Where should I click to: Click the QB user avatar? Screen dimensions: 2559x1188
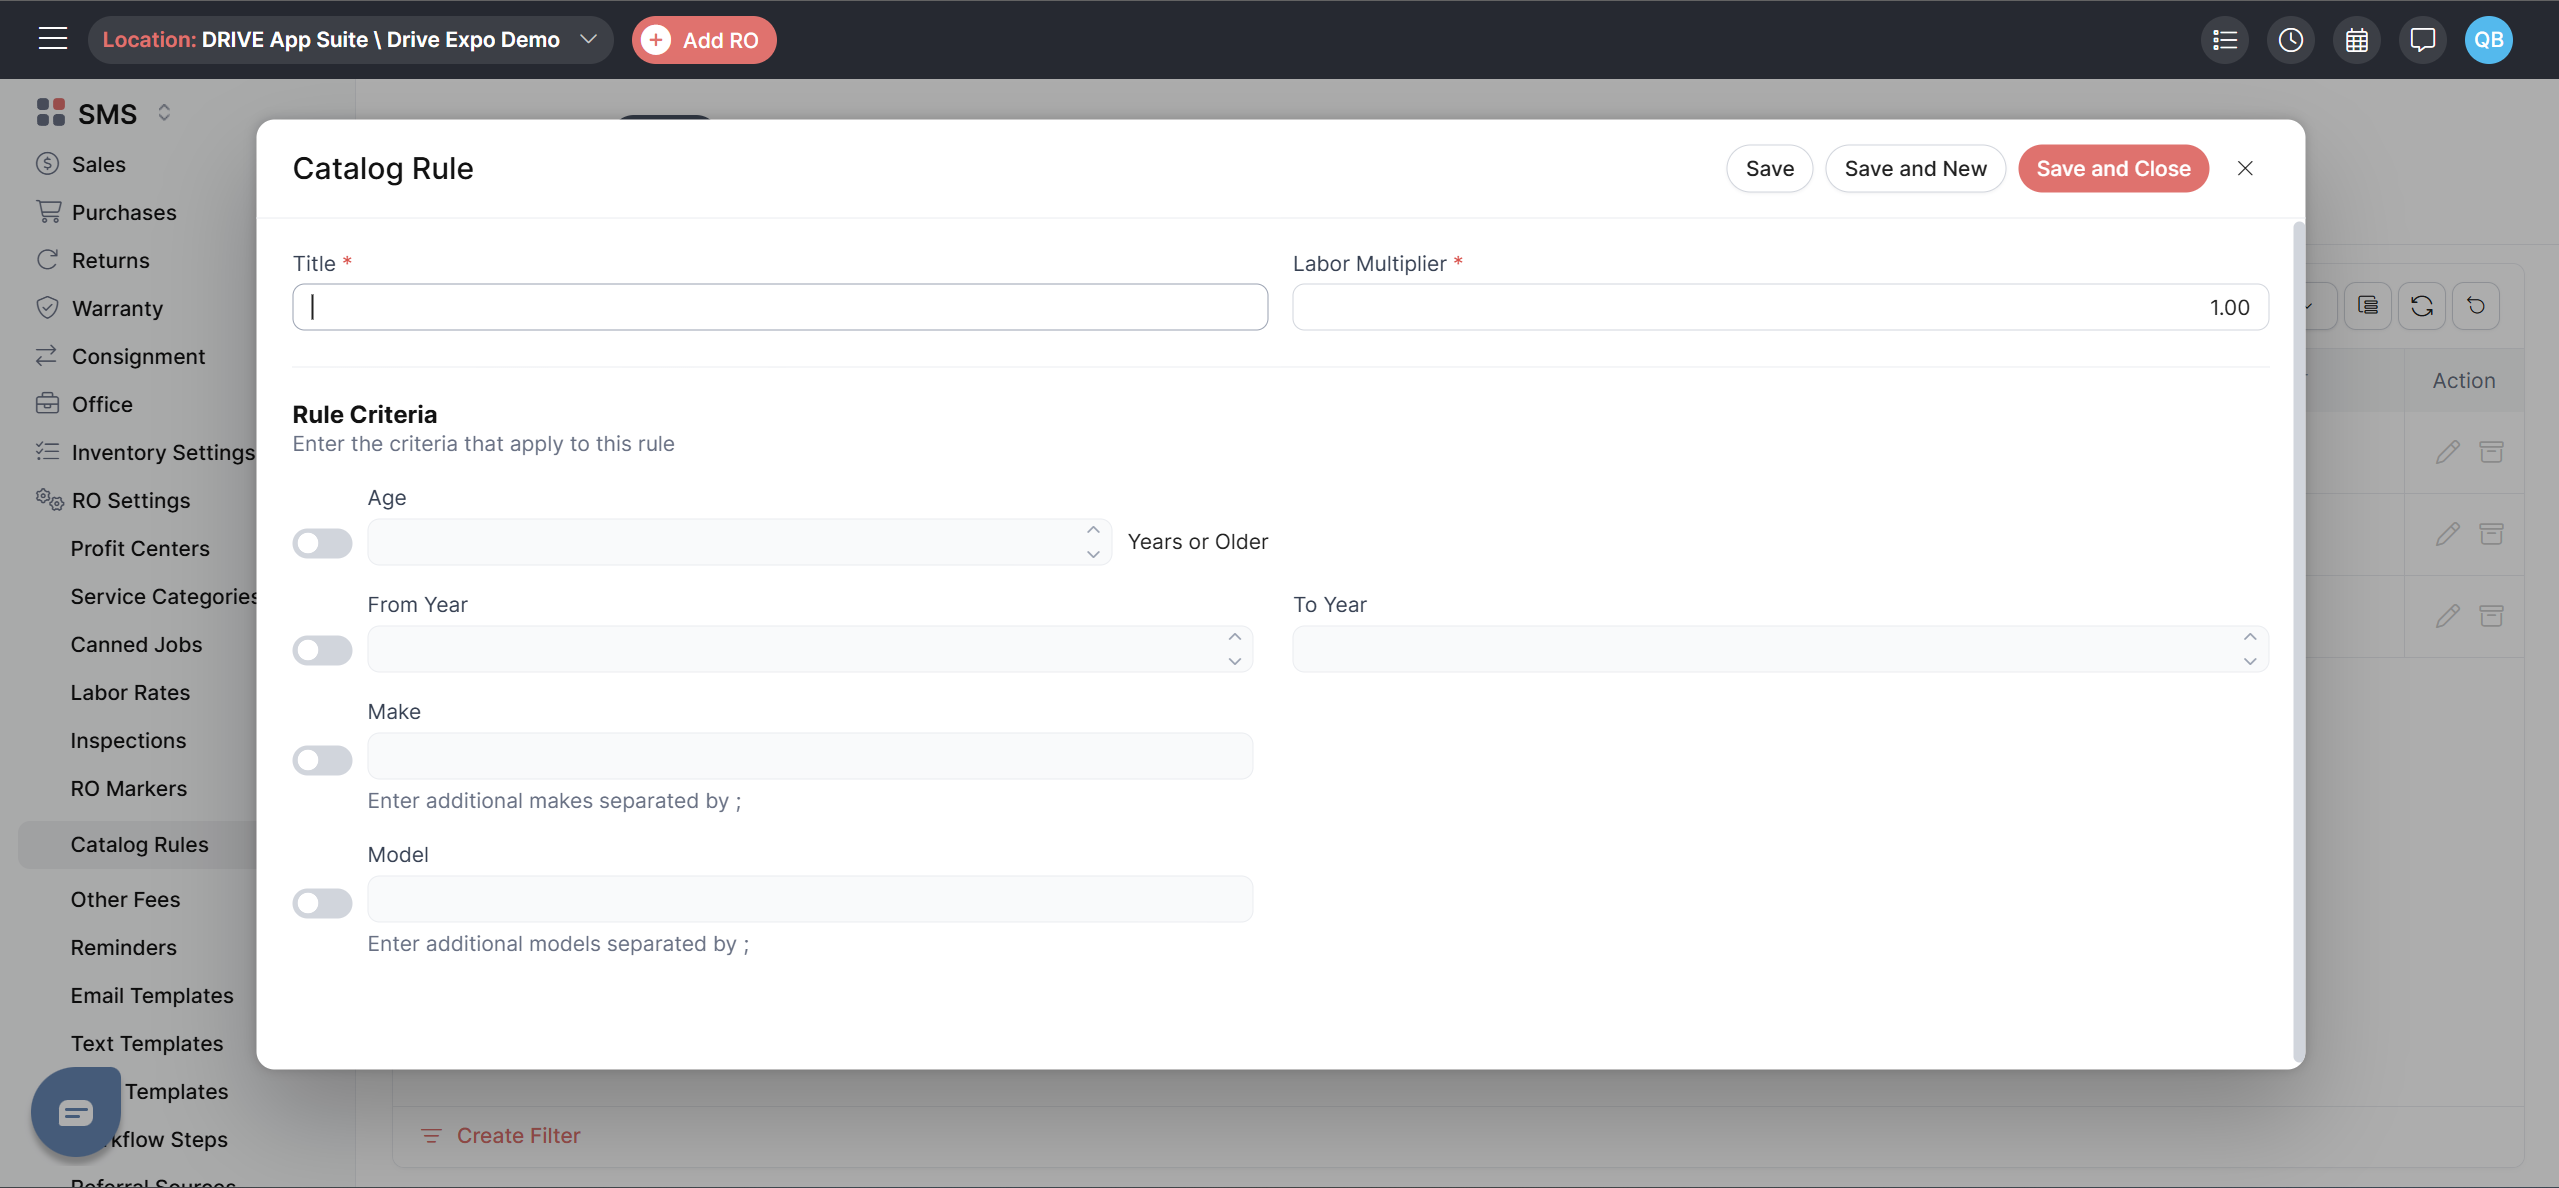point(2488,40)
